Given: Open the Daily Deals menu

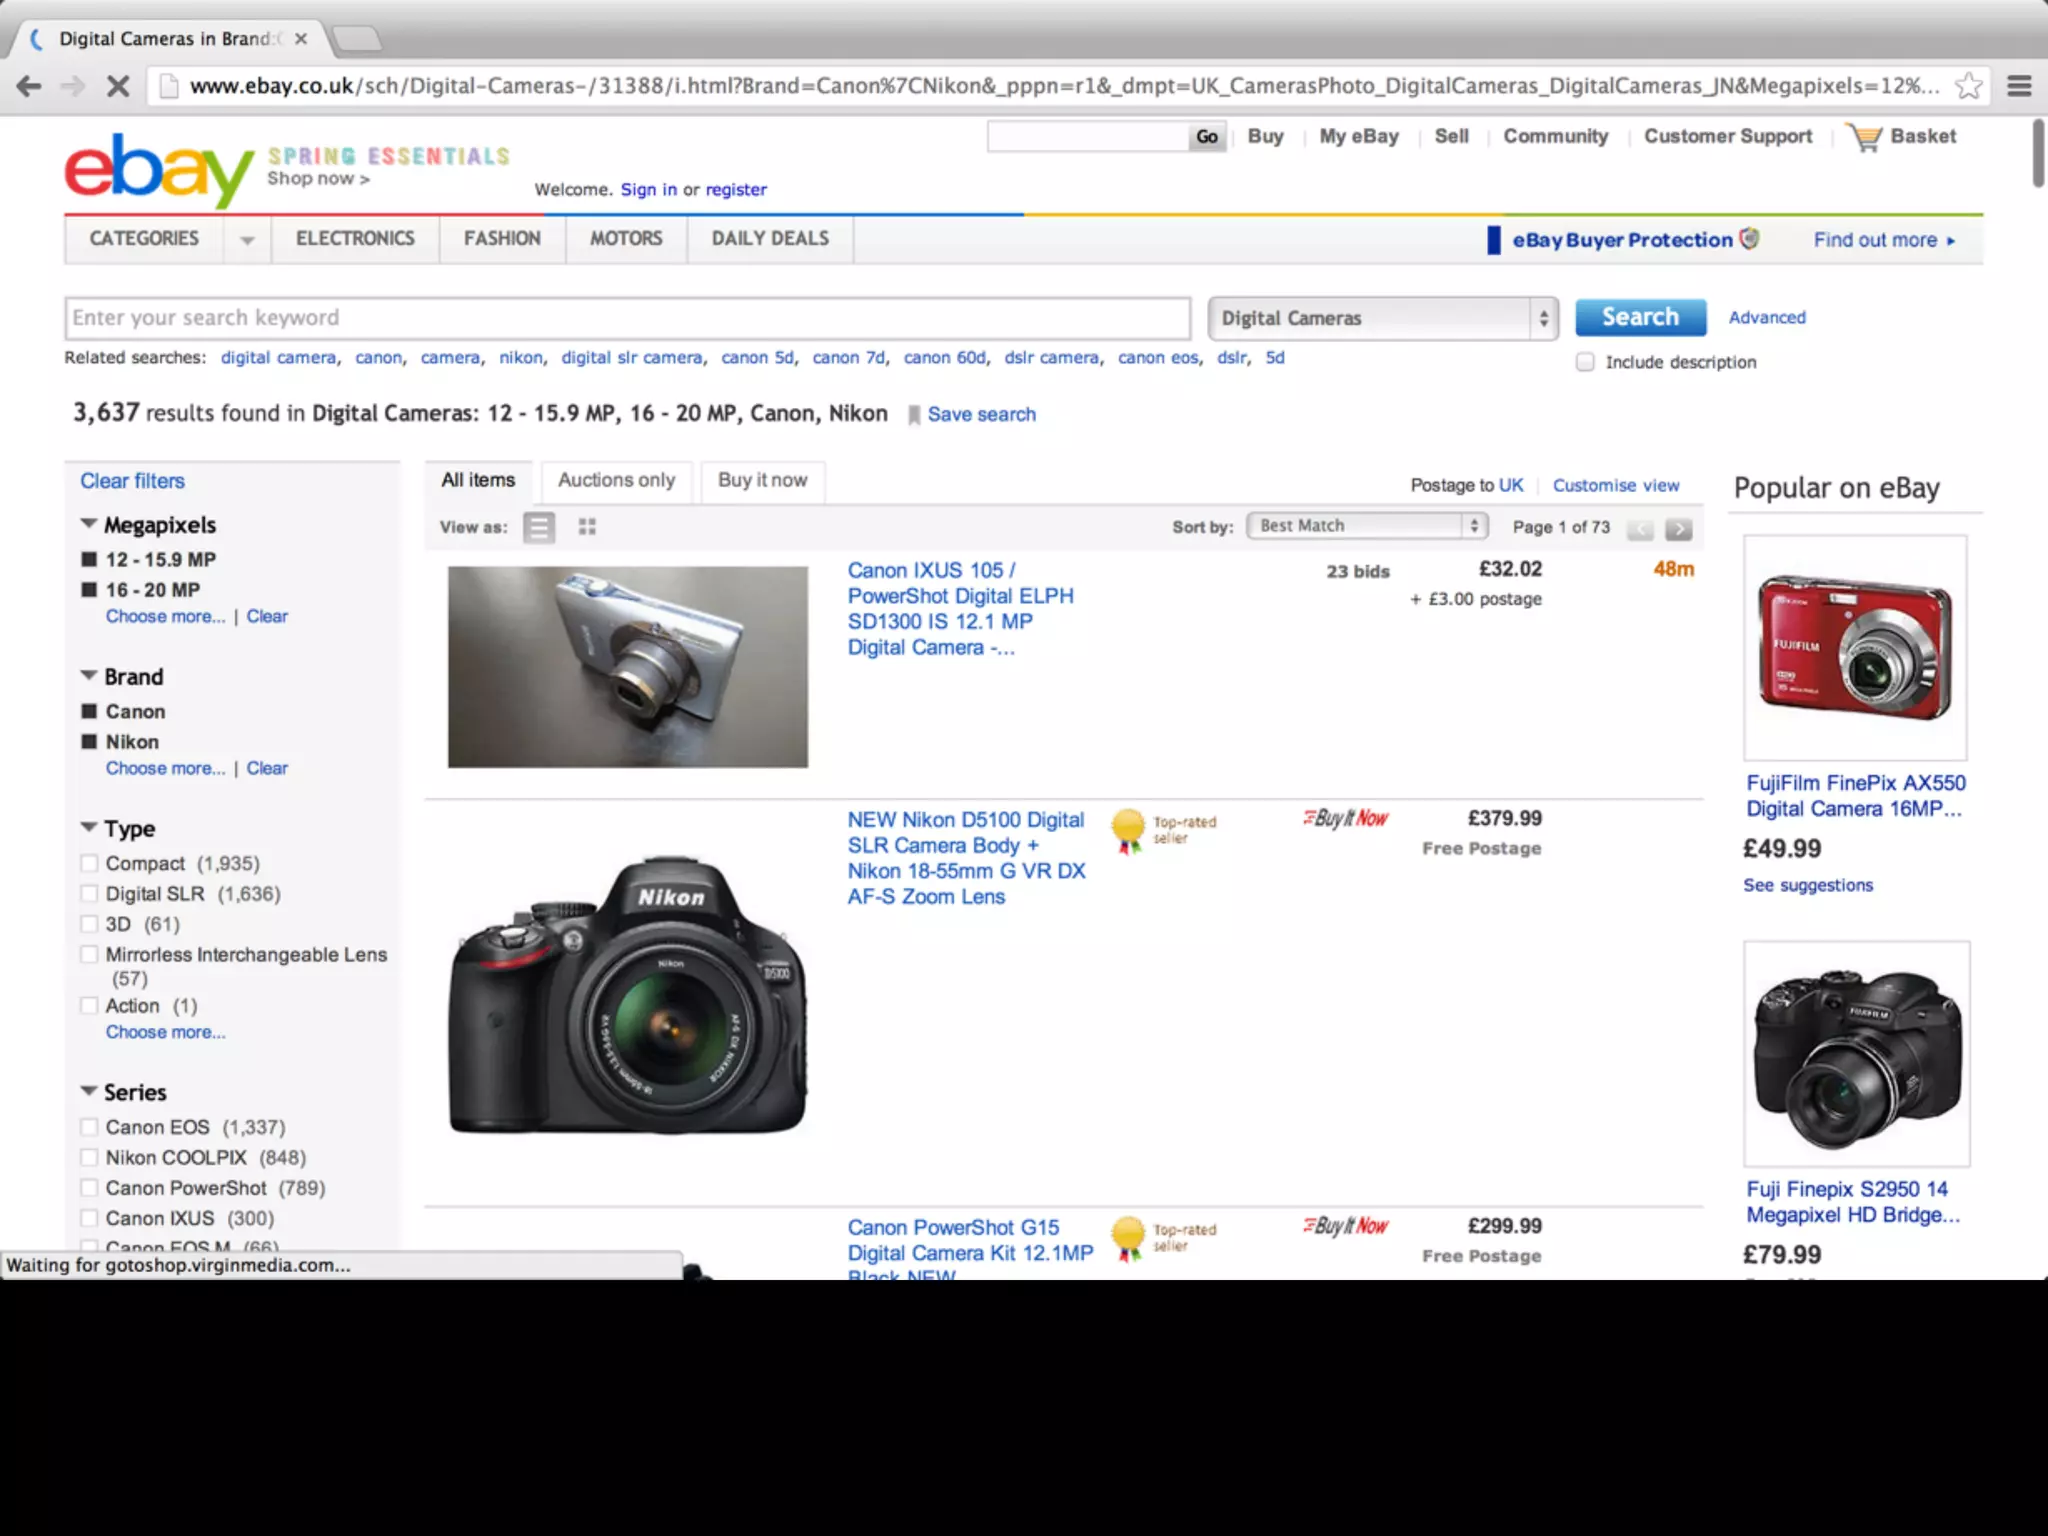Looking at the screenshot, I should (770, 239).
